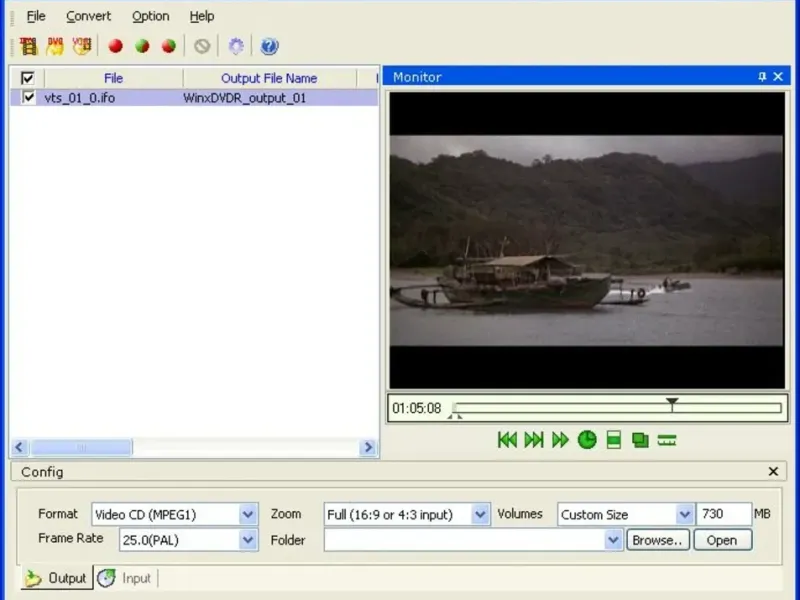Viewport: 800px width, 600px height.
Task: Open the Convert menu
Action: 88,16
